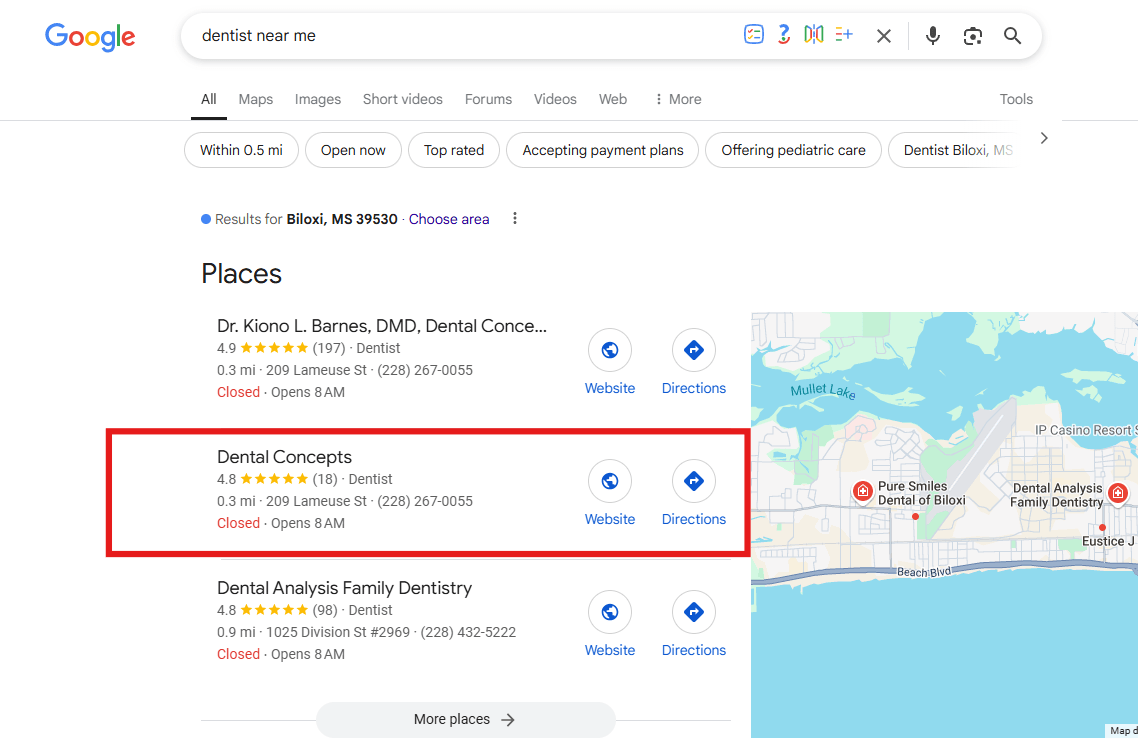Click the 'More places' button
The height and width of the screenshot is (752, 1138).
click(x=465, y=719)
